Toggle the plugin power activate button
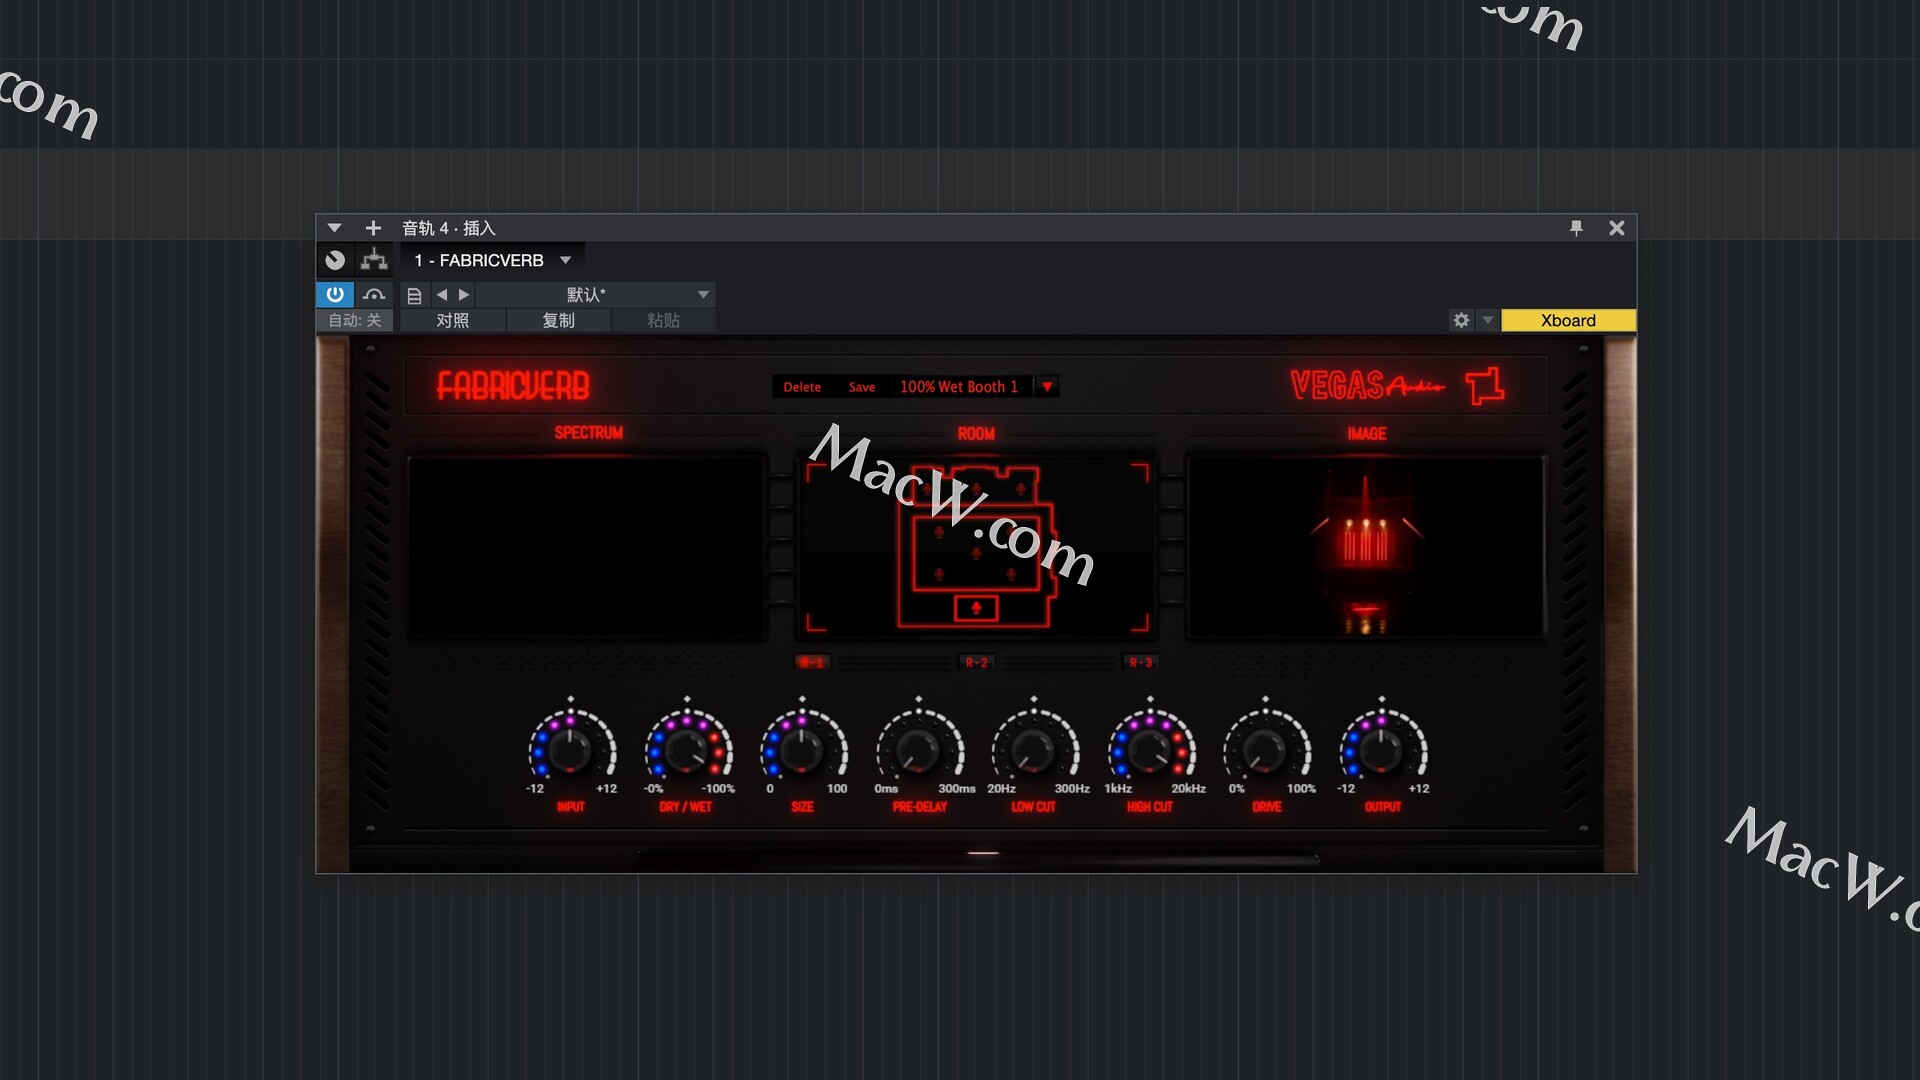The height and width of the screenshot is (1080, 1920). 335,294
